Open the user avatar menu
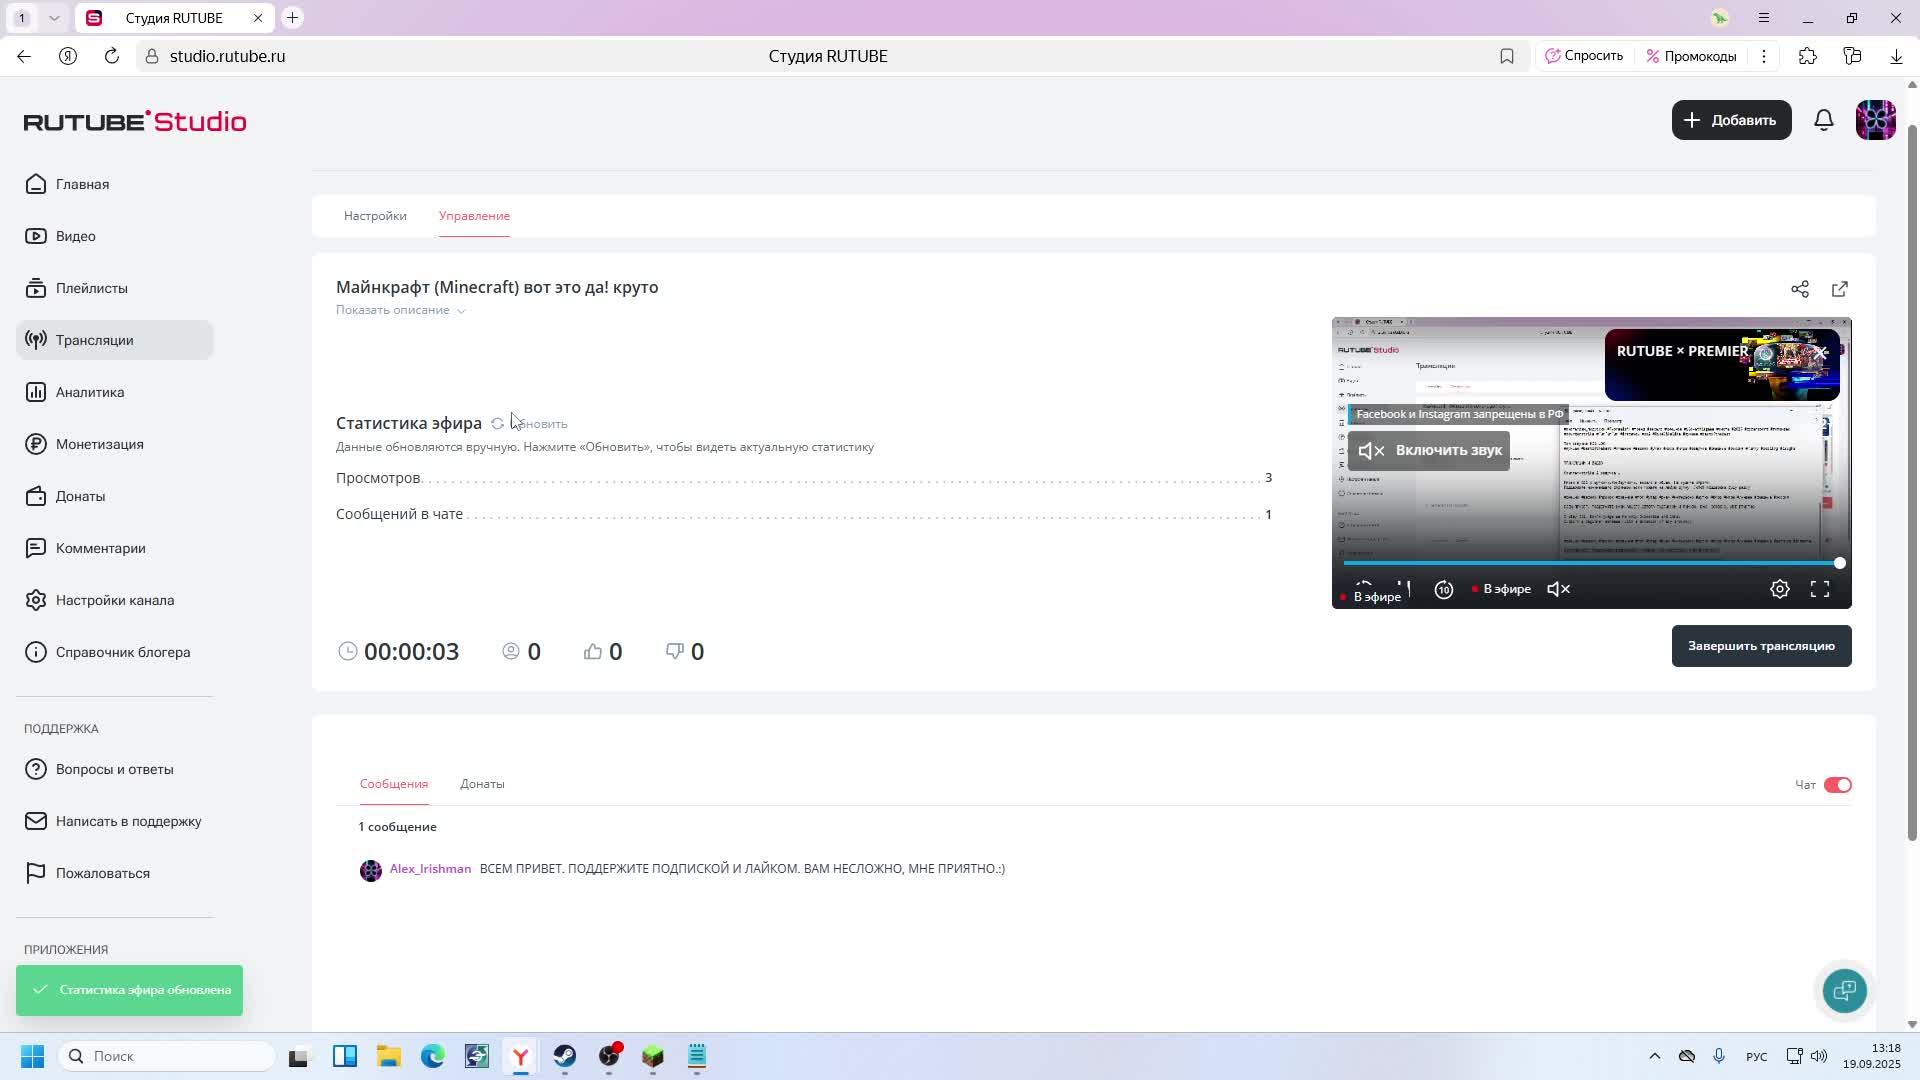Screen dimensions: 1920x1080 [1876, 120]
